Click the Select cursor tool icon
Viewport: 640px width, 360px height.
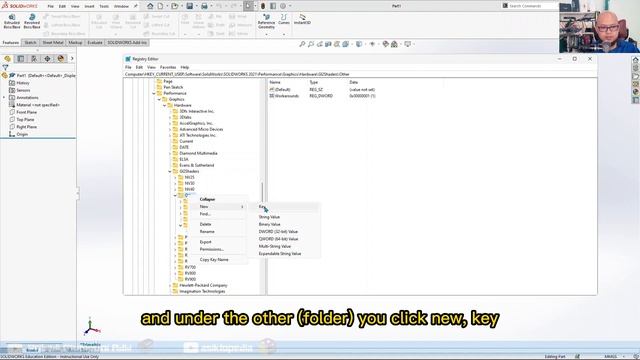click(248, 6)
